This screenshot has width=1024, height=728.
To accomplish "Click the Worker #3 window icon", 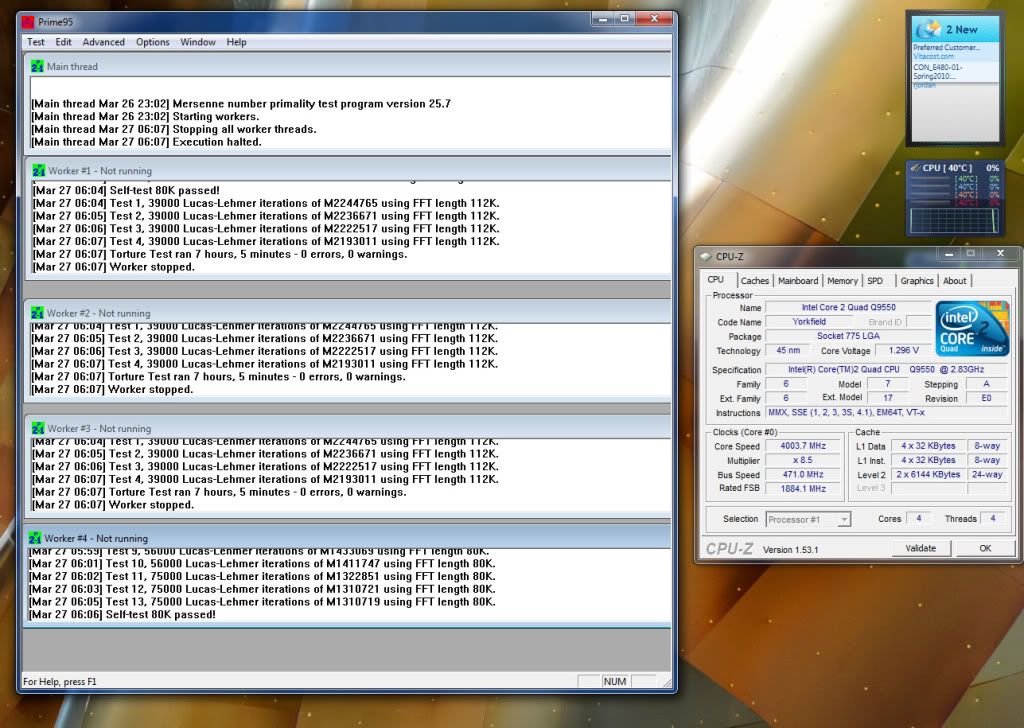I will 38,428.
